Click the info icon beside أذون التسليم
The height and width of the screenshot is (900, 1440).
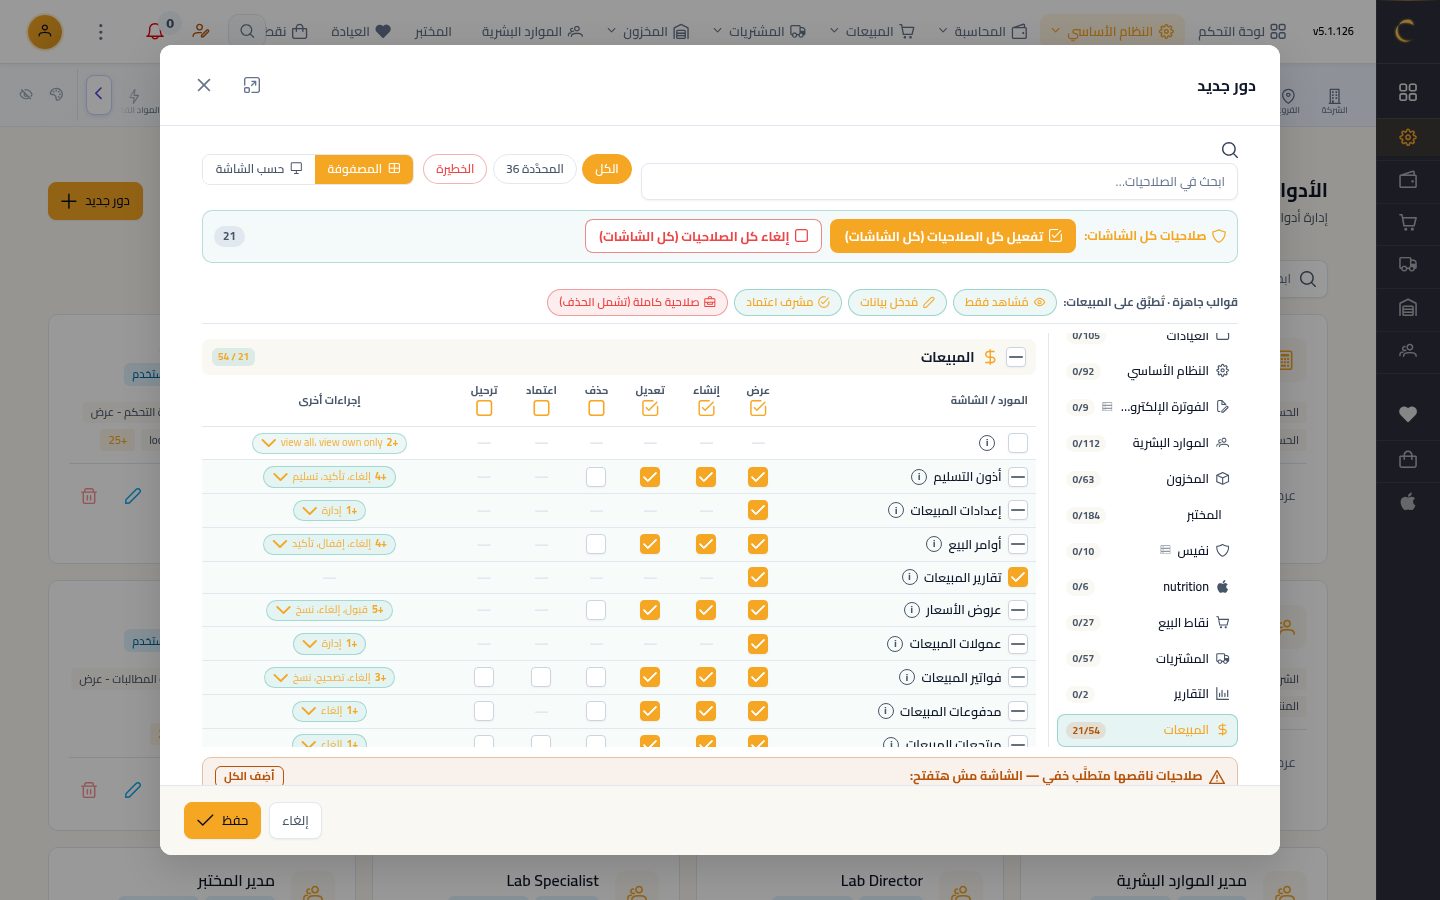(x=919, y=477)
